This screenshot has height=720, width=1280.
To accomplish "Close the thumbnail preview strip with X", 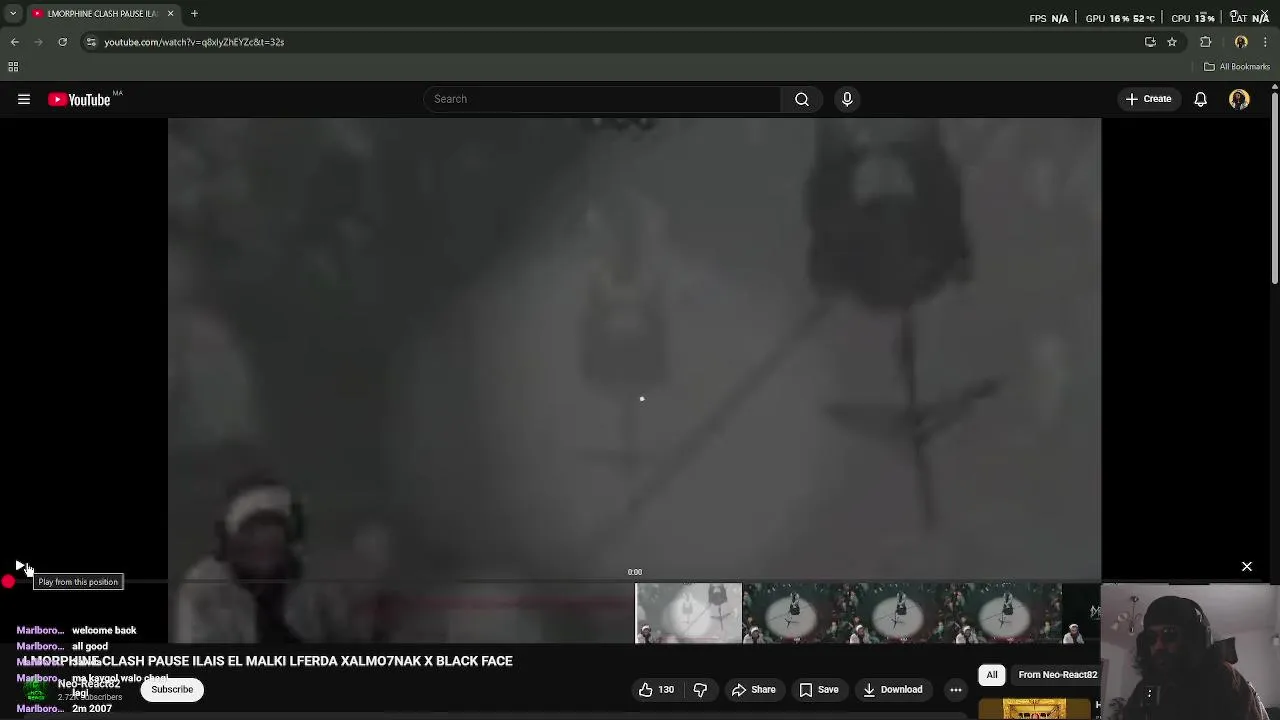I will tap(1247, 567).
